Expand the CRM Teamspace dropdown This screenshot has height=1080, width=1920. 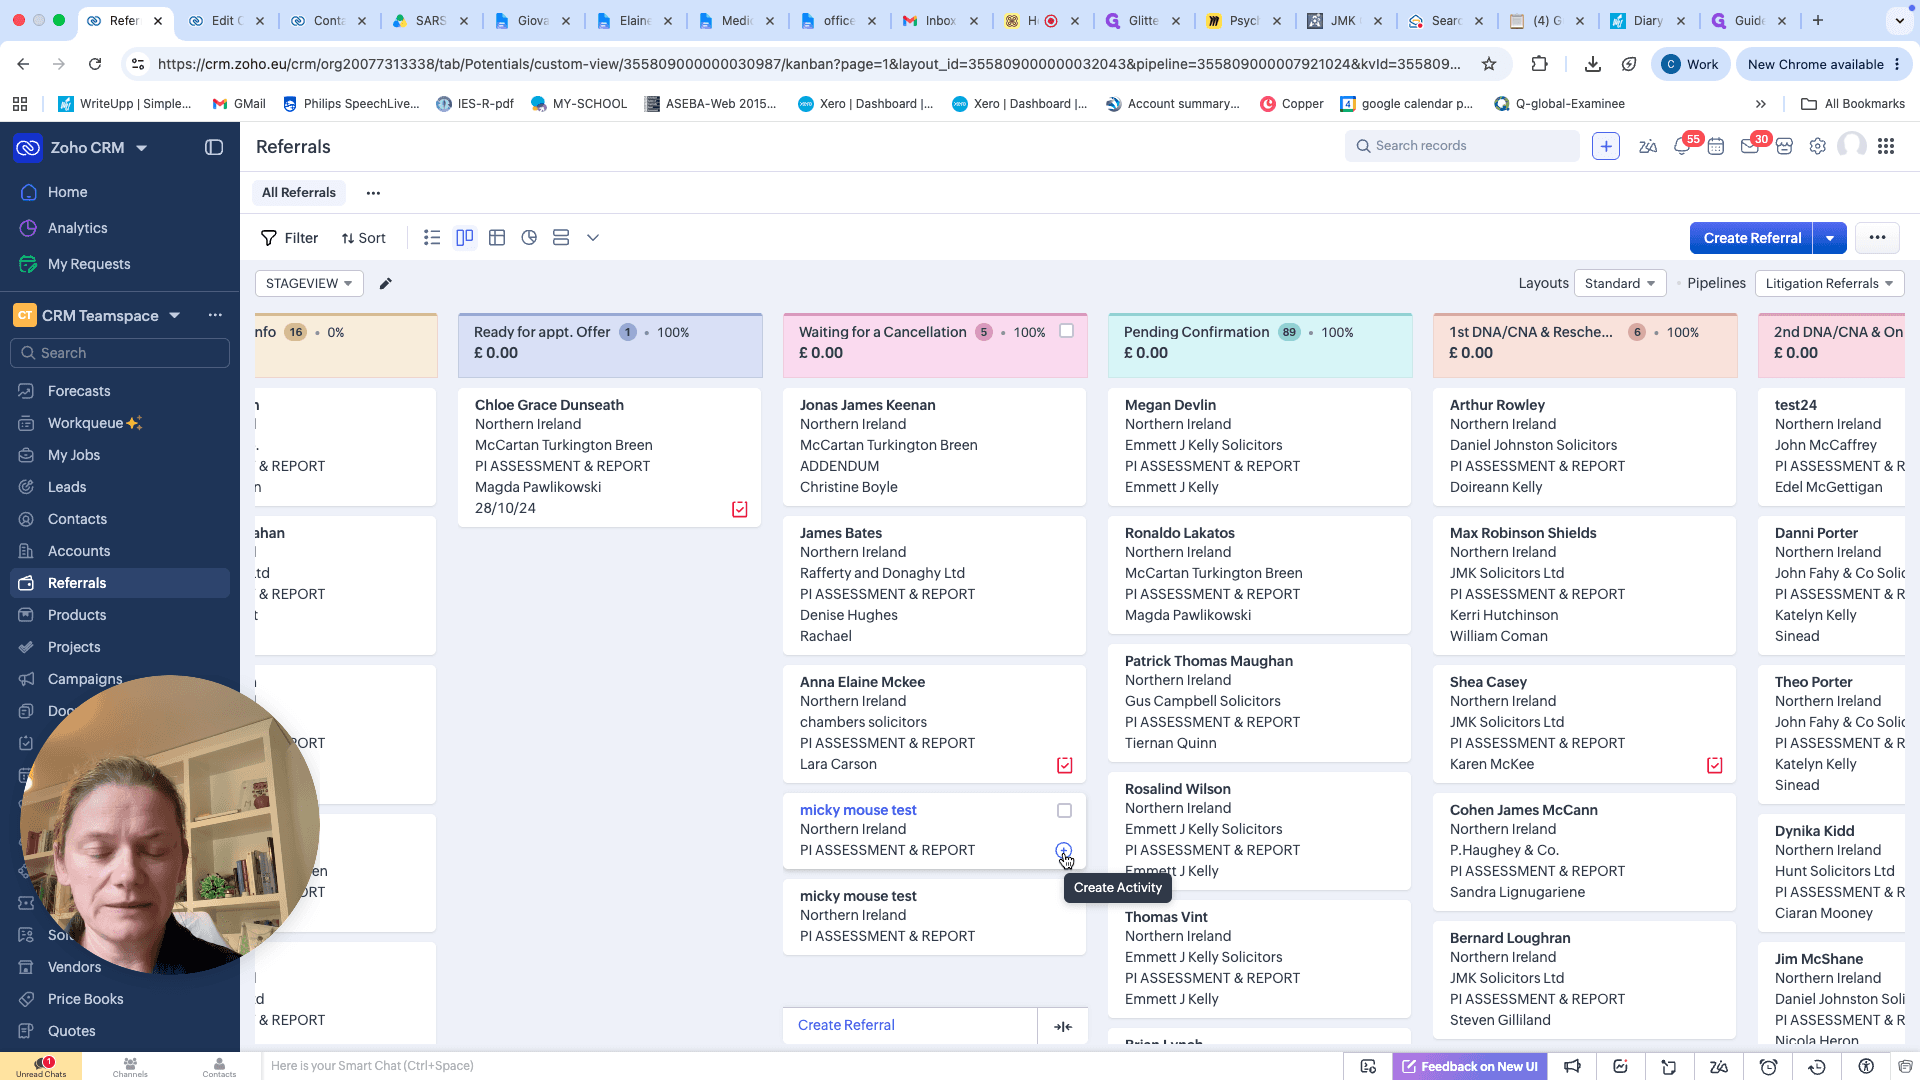[x=175, y=315]
